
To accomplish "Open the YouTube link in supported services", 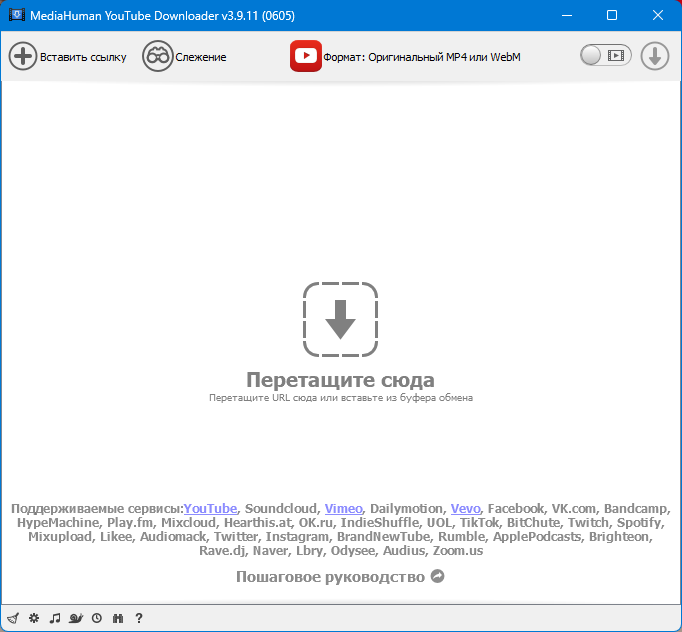I will point(211,508).
